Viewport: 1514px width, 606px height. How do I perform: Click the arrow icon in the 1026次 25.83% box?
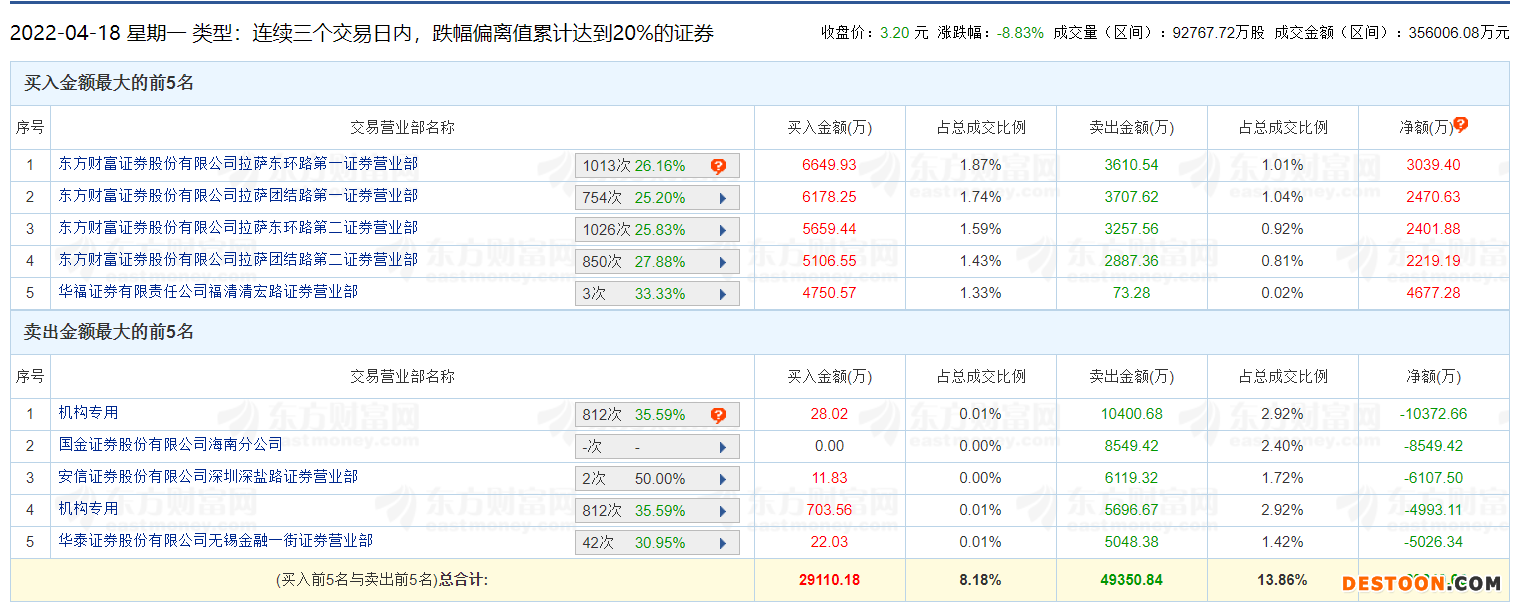point(723,230)
